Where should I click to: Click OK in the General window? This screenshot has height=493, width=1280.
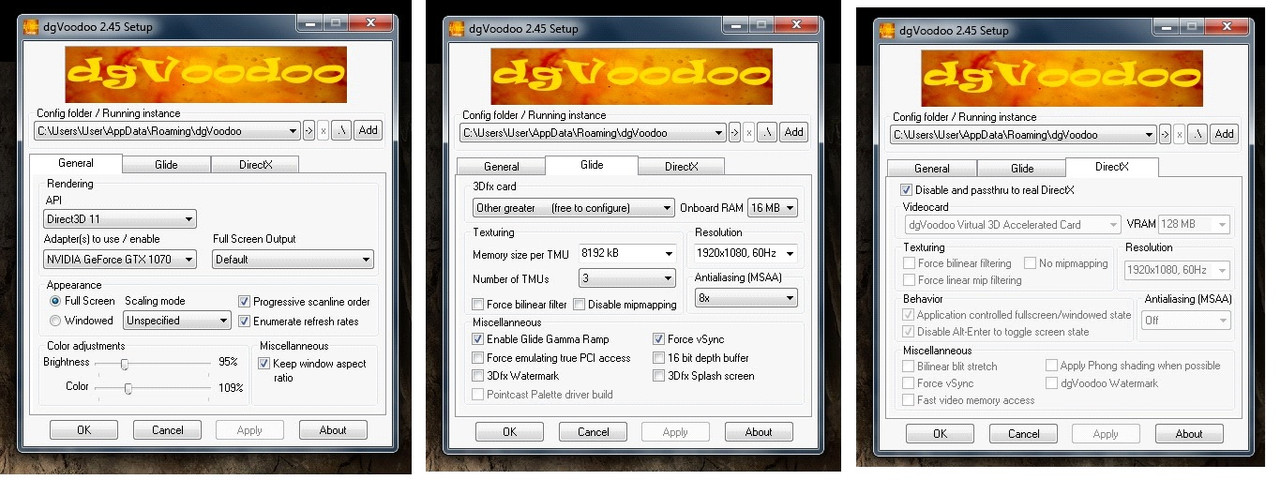click(x=84, y=430)
